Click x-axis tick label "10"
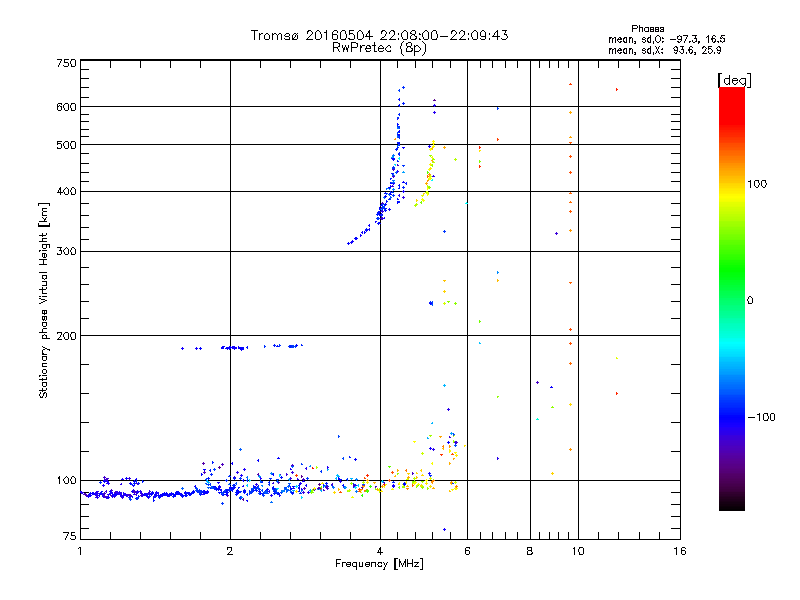 pos(578,551)
